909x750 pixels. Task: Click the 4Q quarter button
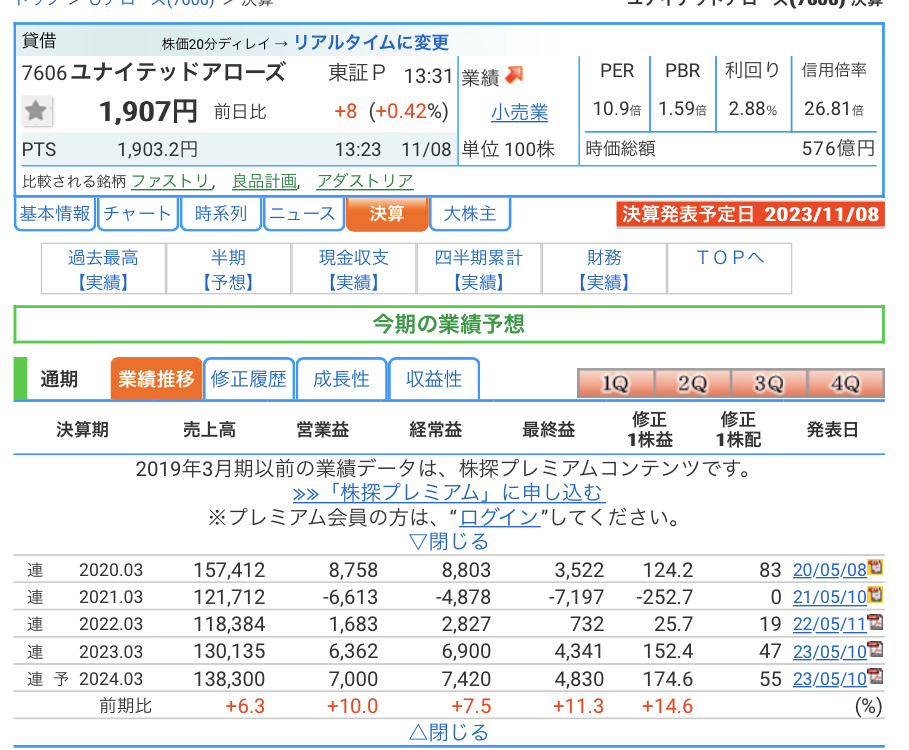[x=845, y=383]
